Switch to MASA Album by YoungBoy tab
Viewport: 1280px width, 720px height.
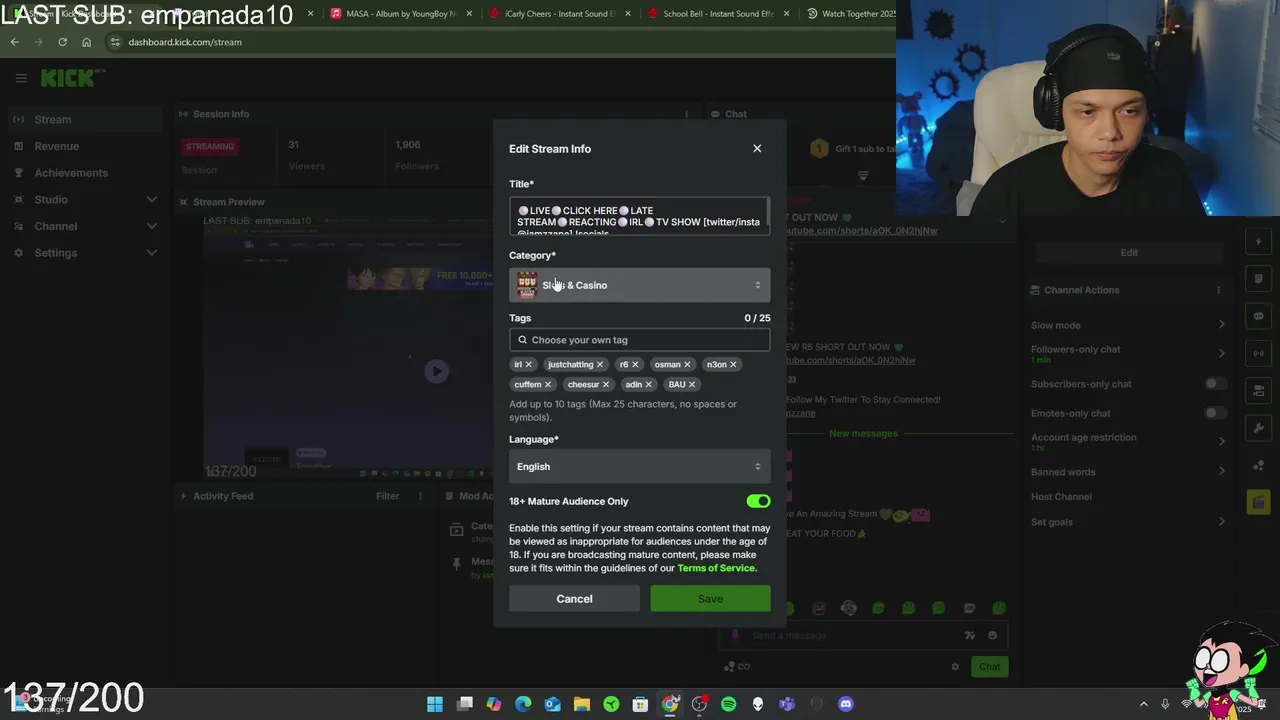coord(401,14)
